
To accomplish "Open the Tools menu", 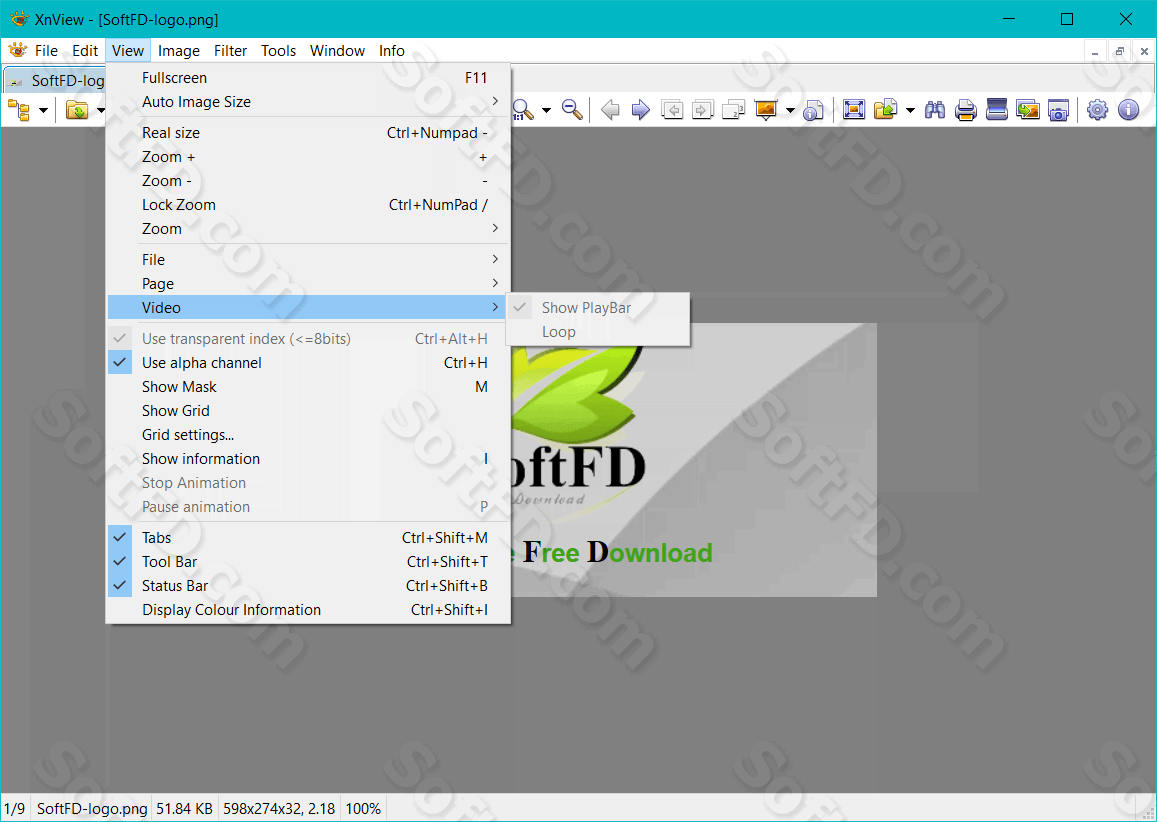I will (x=278, y=51).
